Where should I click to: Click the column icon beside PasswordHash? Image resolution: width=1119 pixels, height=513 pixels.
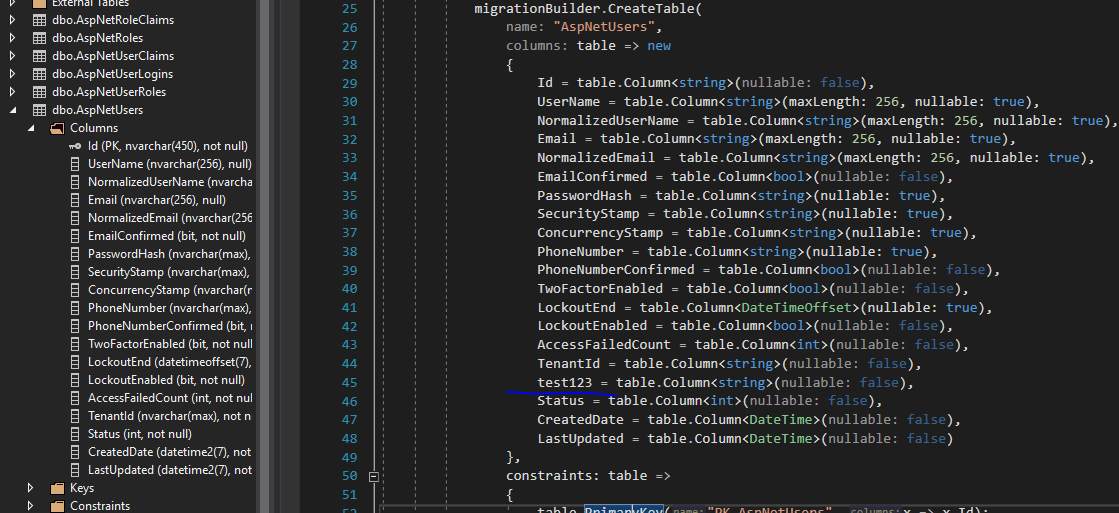click(x=75, y=254)
